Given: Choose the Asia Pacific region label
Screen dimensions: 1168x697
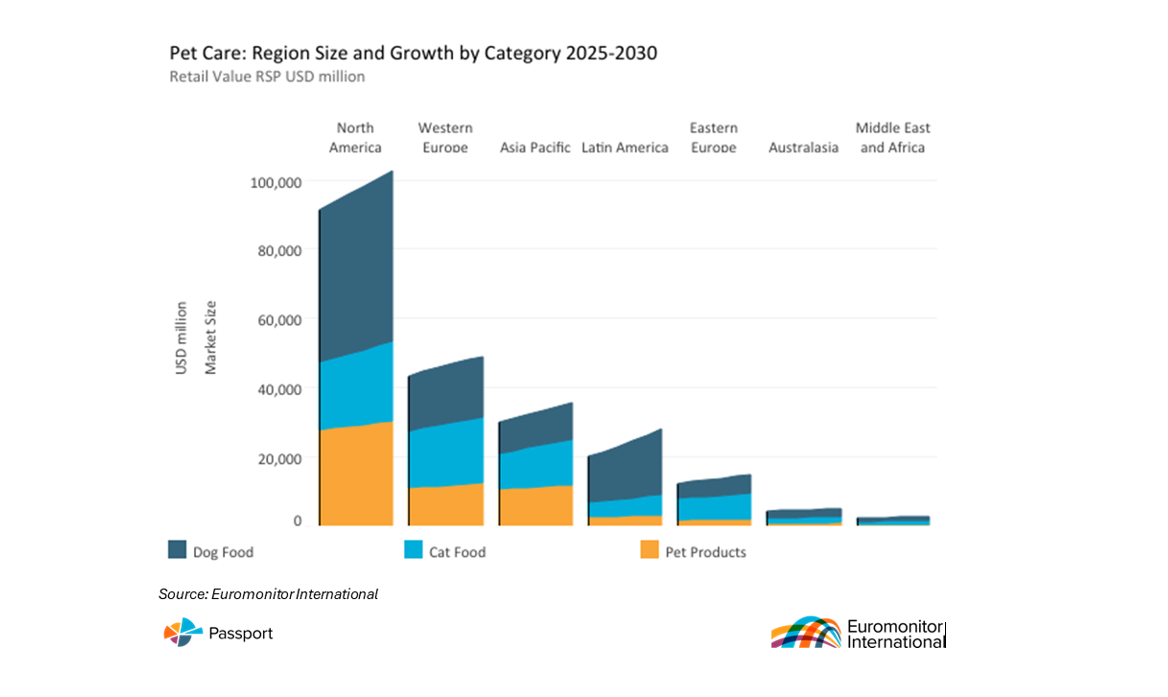Looking at the screenshot, I should (x=535, y=148).
